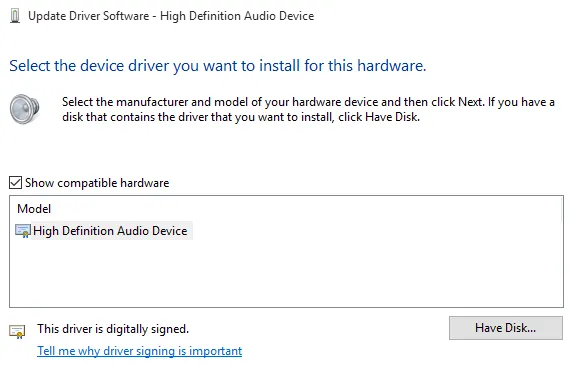Screen dimensions: 569x366
Task: Click the signed-driver certificate icon at bottom
Action: [x=17, y=331]
